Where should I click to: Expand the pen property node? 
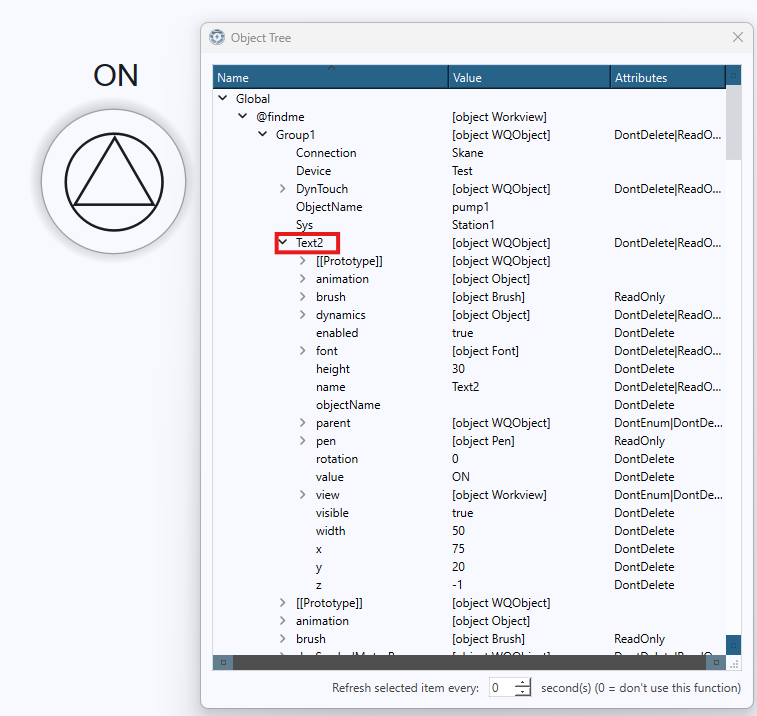pos(303,441)
